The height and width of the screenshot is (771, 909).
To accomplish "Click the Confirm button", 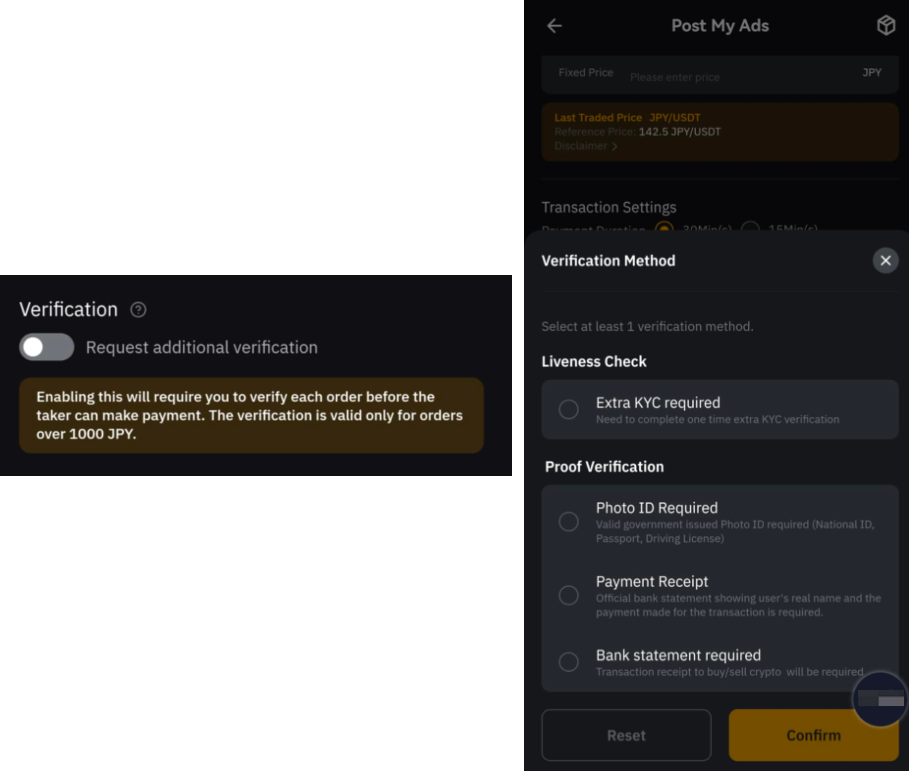I will coord(813,735).
